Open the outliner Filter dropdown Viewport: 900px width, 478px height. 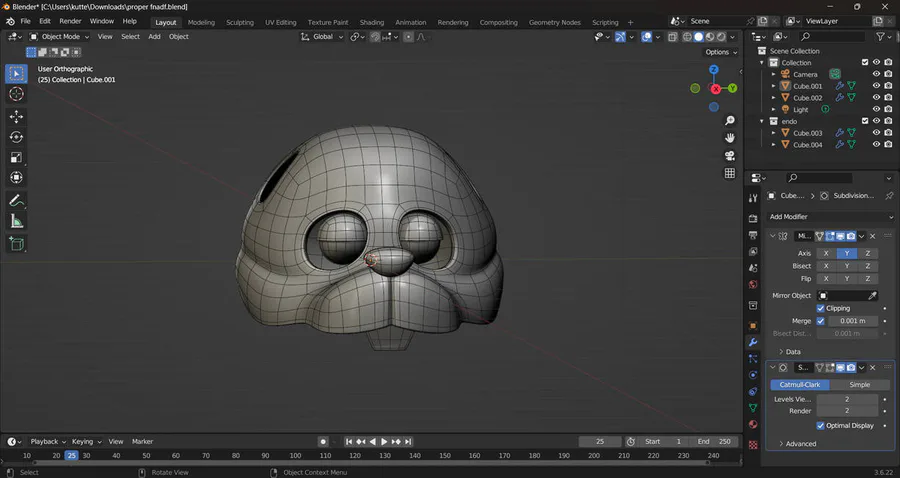pyautogui.click(x=883, y=37)
